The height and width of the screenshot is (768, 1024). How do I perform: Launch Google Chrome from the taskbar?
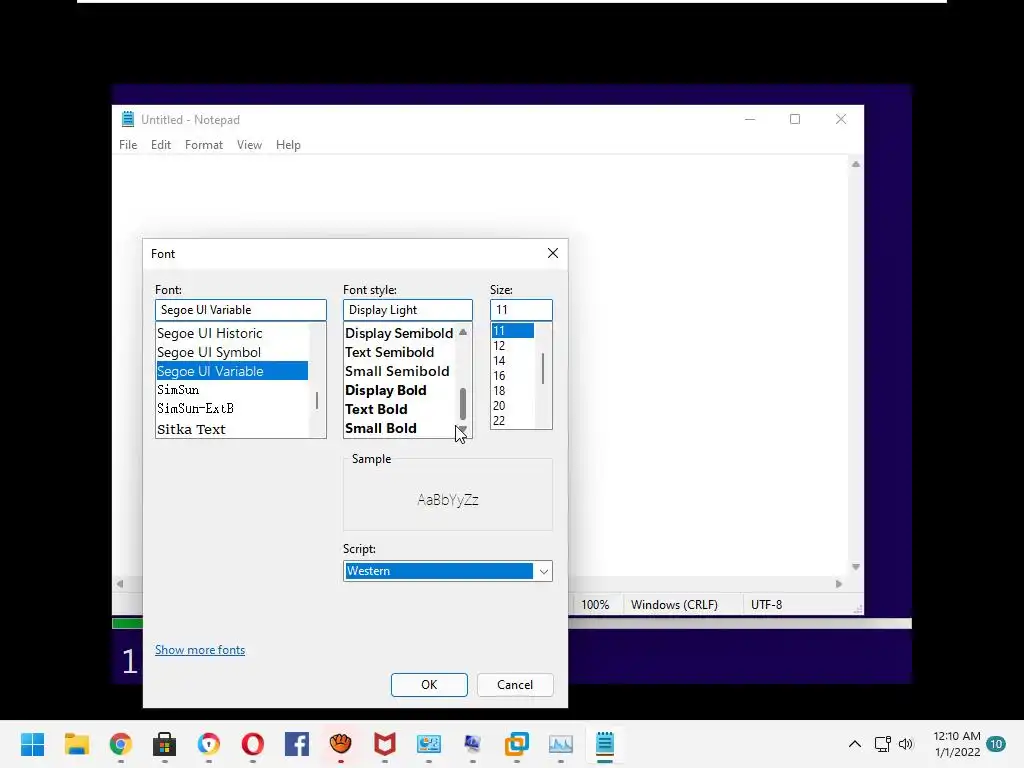pos(121,744)
